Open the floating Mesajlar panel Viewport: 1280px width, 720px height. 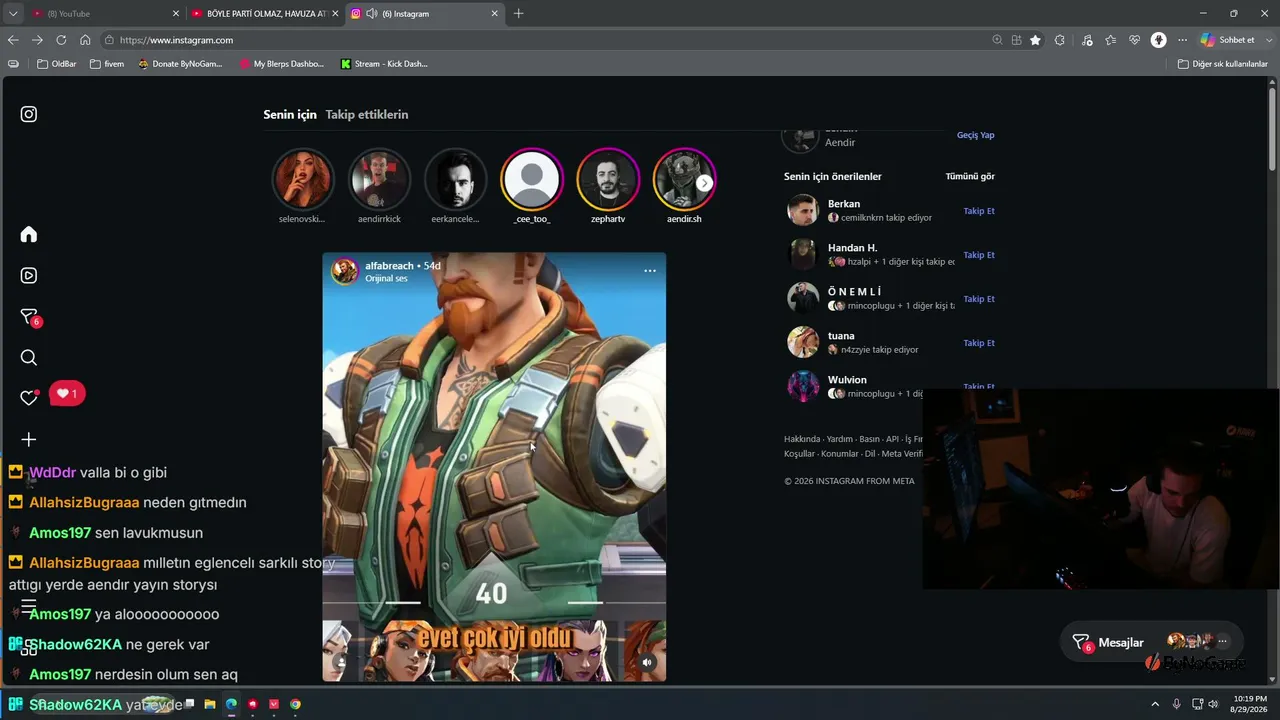pyautogui.click(x=1152, y=642)
